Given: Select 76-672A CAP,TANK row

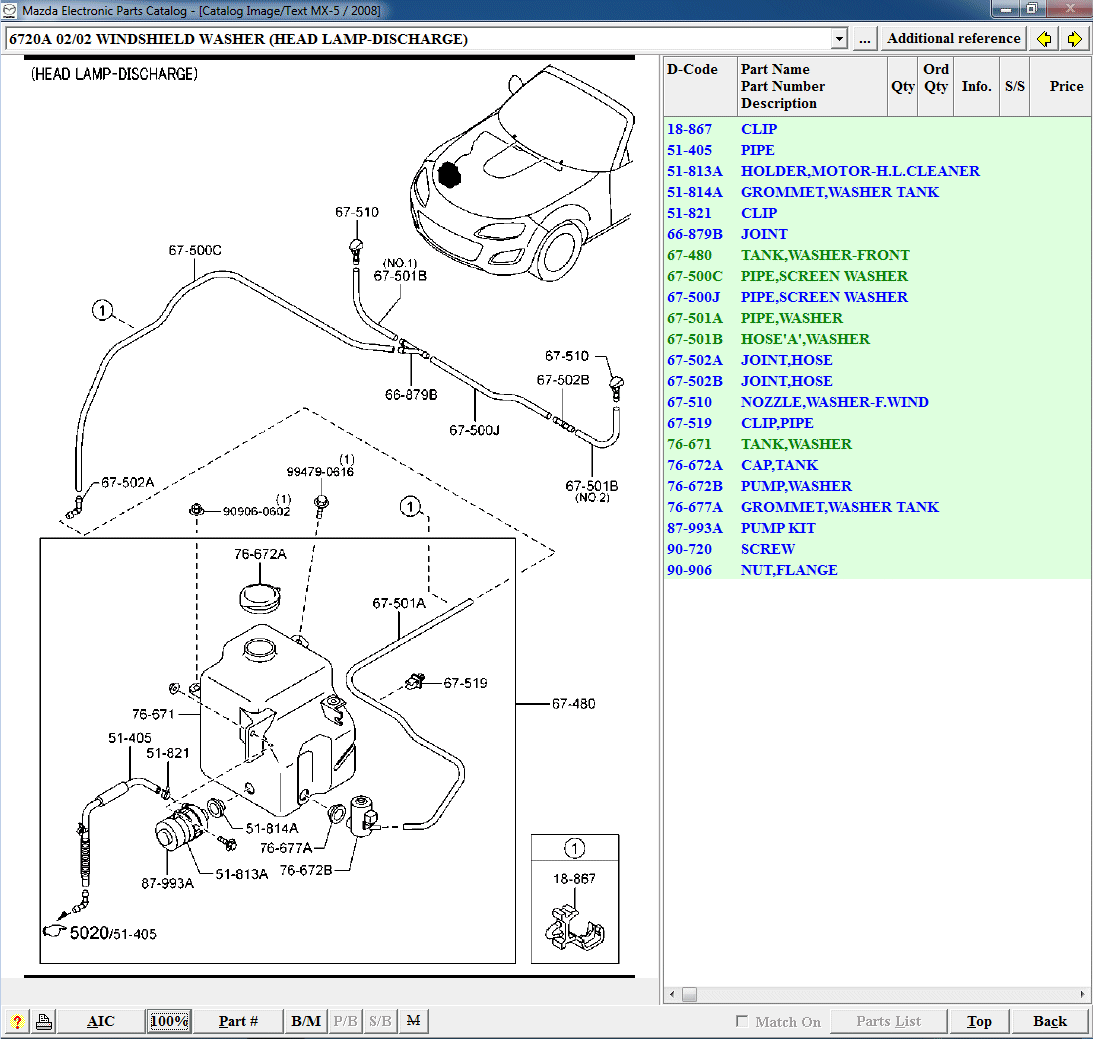Looking at the screenshot, I should tap(877, 465).
